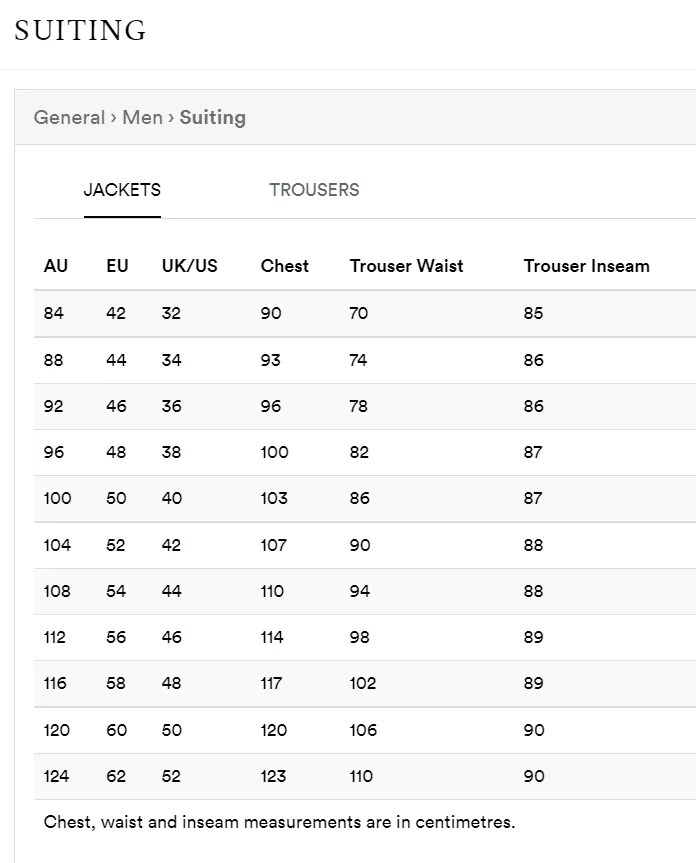Click chest value 107 cell
Image resolution: width=696 pixels, height=863 pixels.
pos(273,545)
